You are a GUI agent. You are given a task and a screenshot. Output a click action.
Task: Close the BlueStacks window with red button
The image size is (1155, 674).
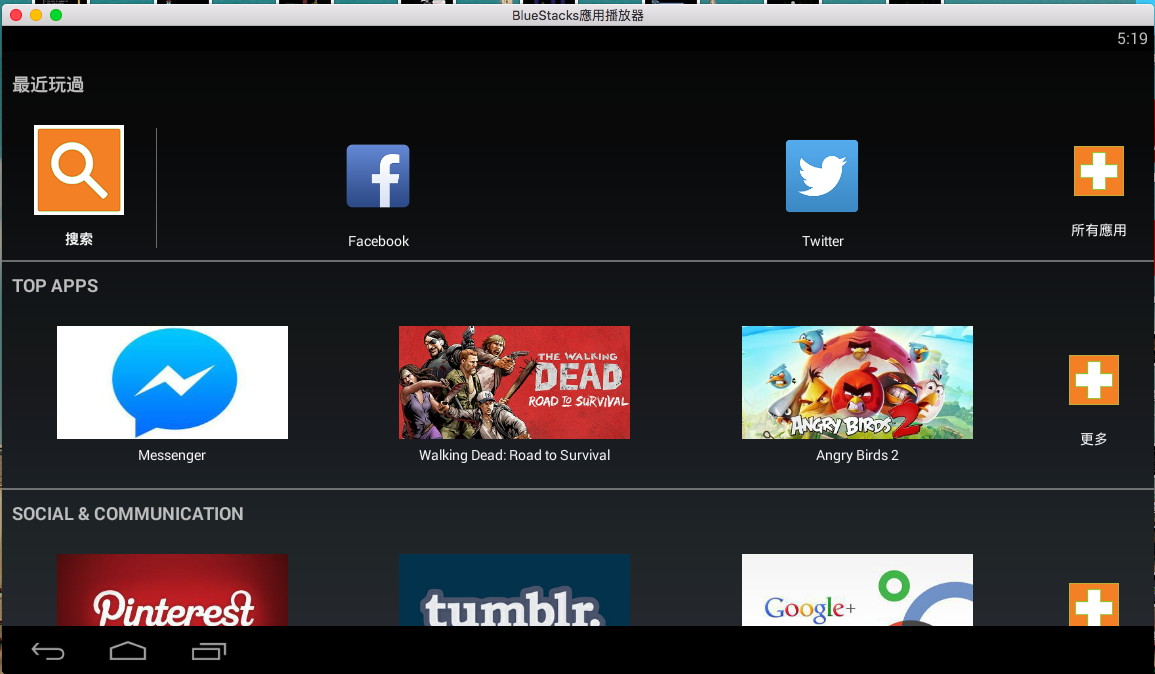[15, 15]
